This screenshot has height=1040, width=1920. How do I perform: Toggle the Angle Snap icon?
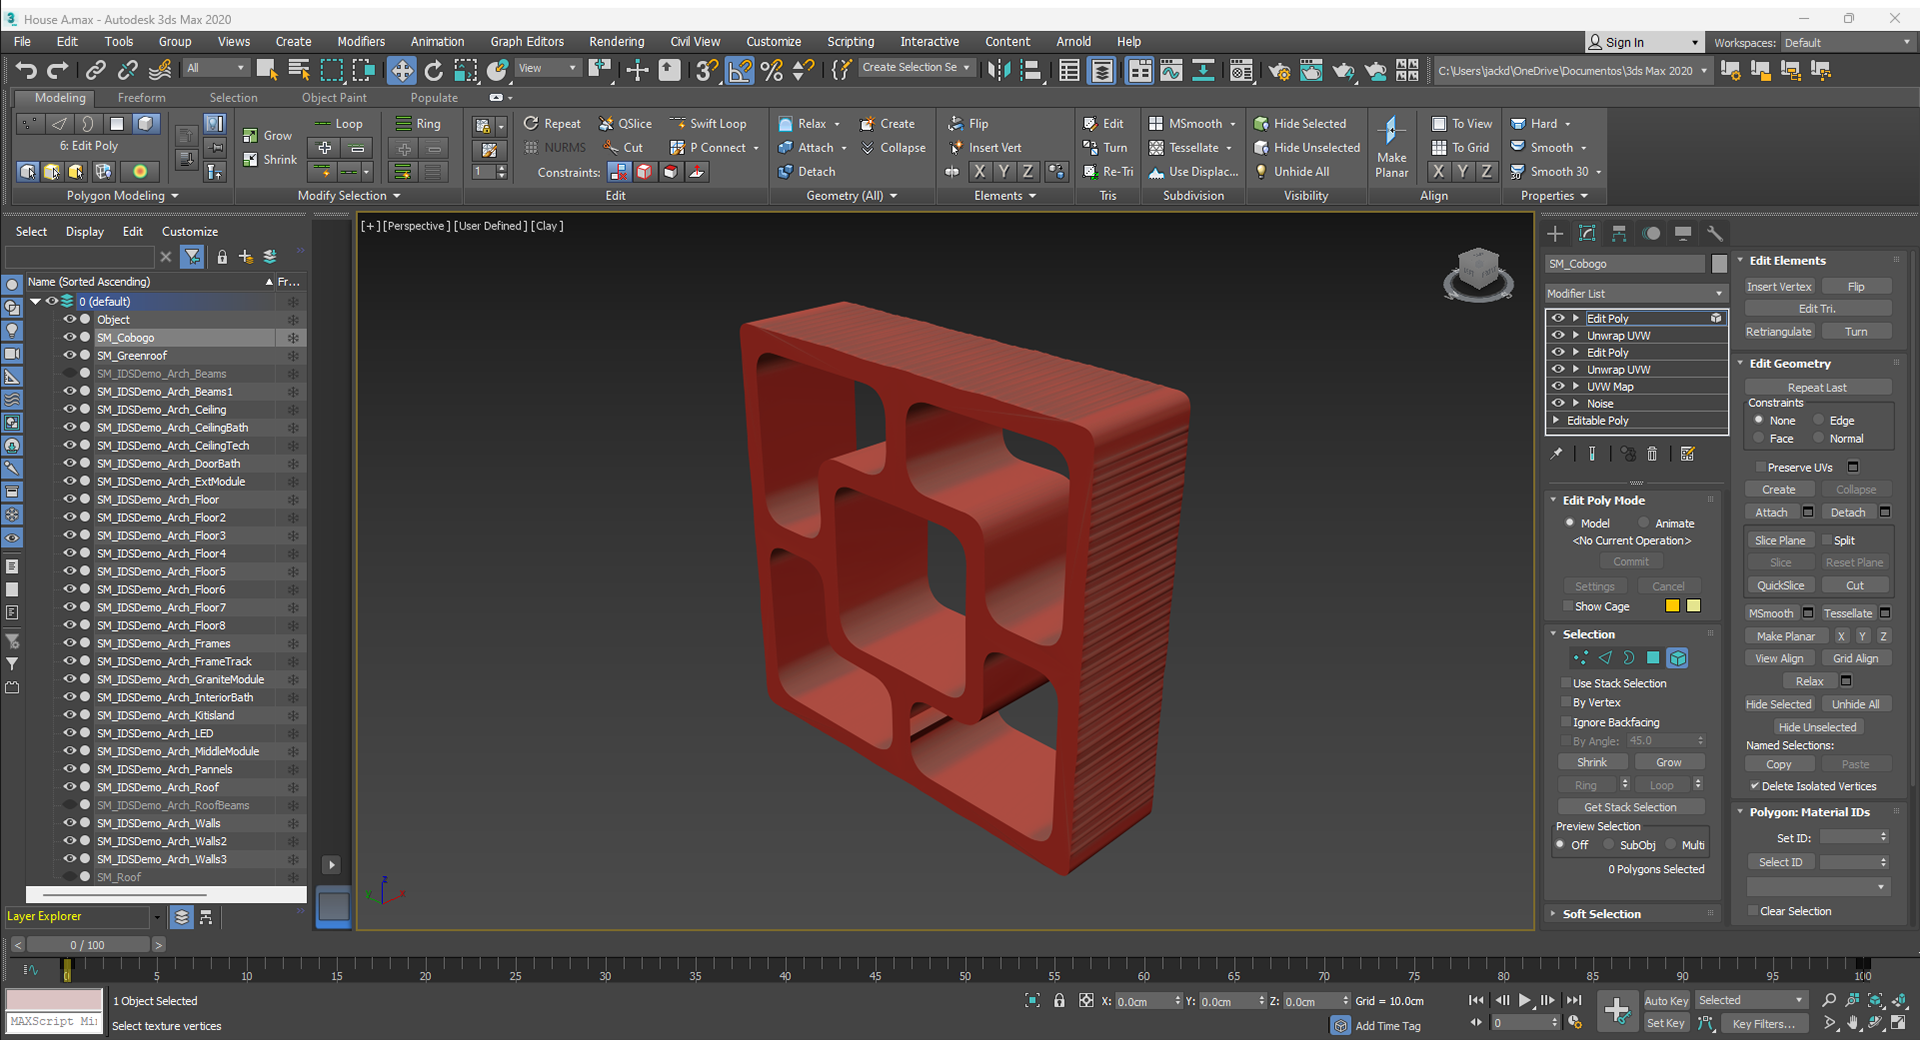point(740,69)
